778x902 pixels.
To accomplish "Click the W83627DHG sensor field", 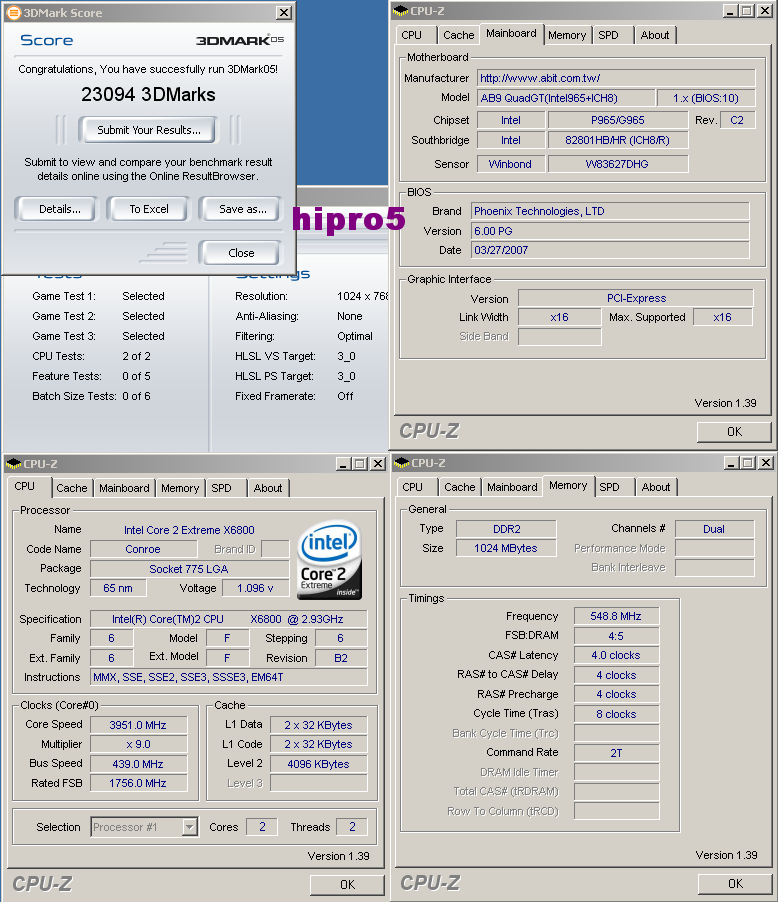I will click(x=617, y=164).
